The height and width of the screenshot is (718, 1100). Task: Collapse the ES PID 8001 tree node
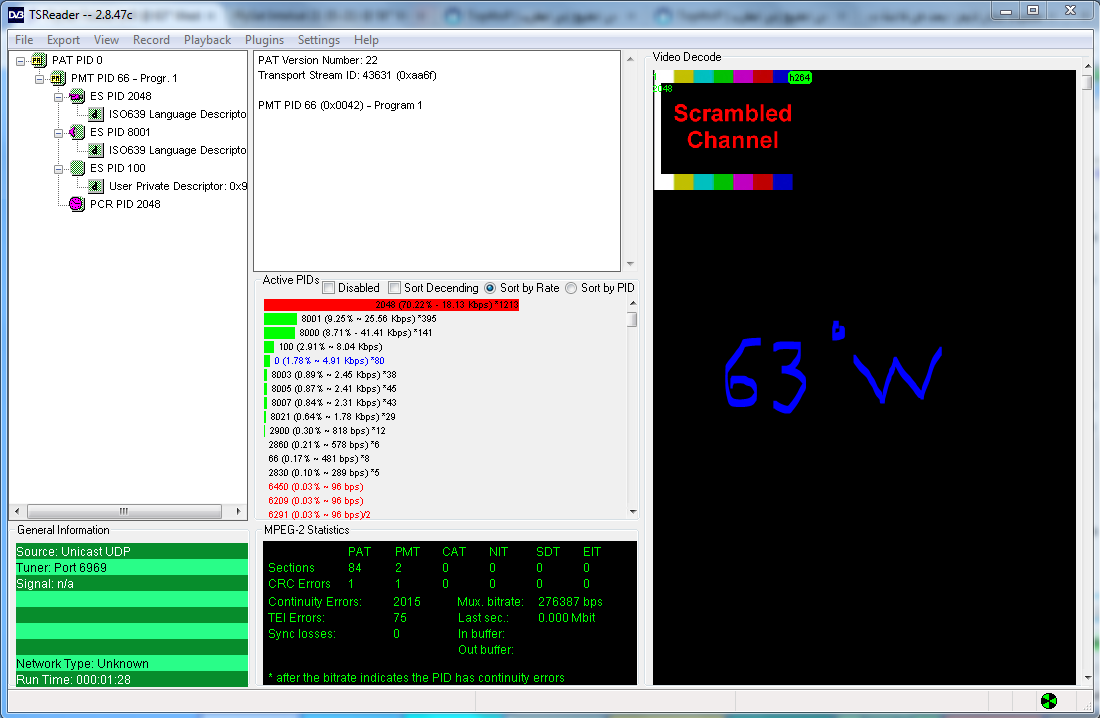[59, 132]
